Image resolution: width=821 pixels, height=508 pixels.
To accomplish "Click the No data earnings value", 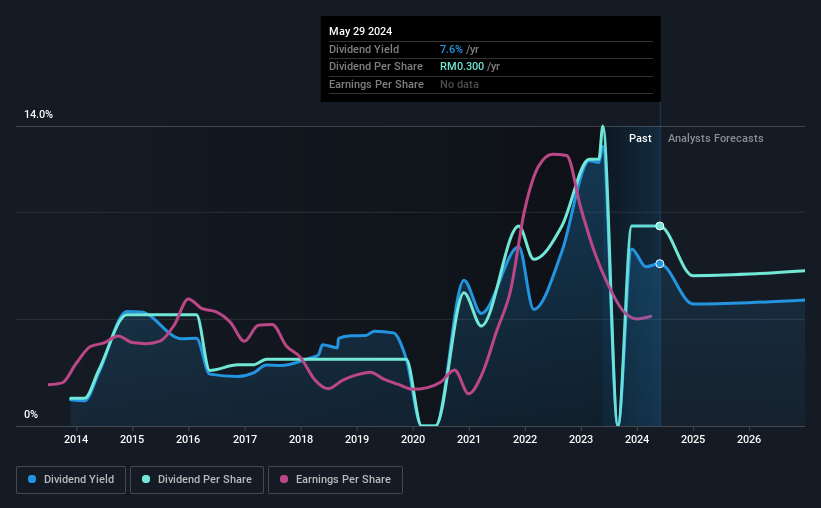I will (x=459, y=84).
